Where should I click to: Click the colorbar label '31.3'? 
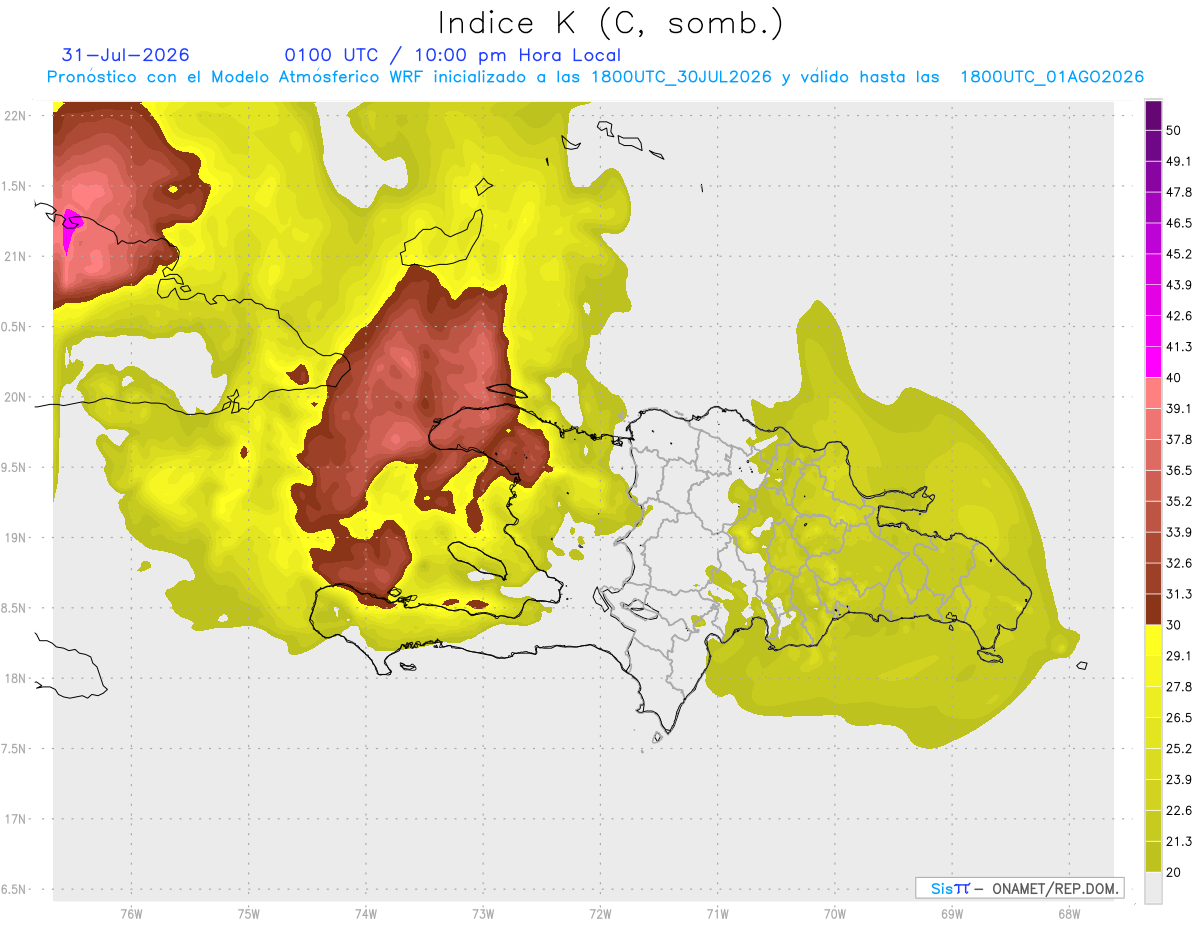pyautogui.click(x=1179, y=594)
